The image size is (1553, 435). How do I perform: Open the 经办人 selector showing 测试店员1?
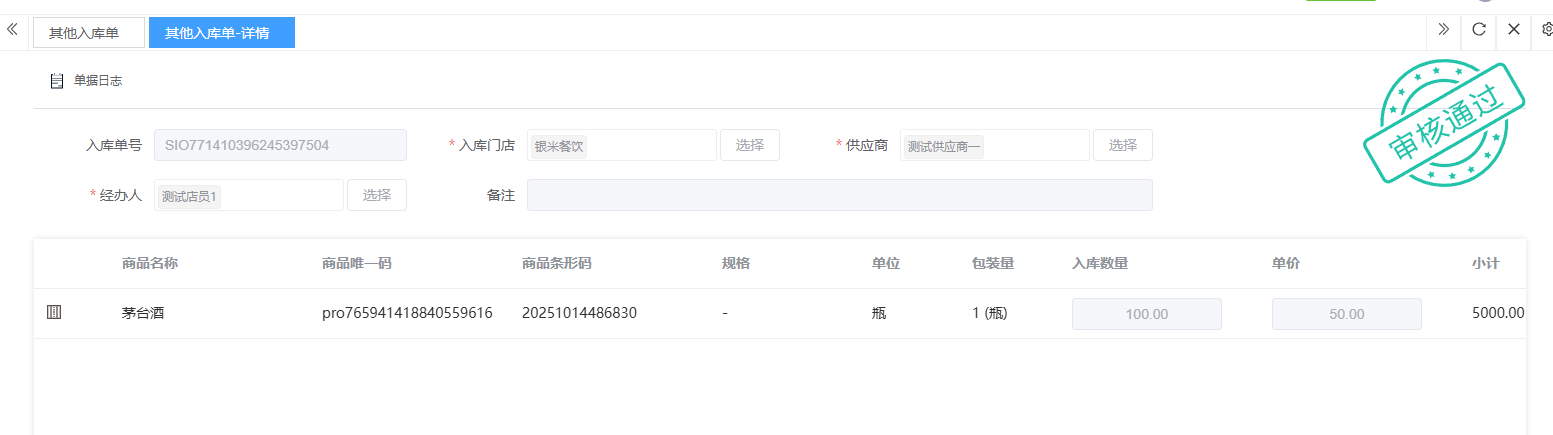[x=248, y=195]
